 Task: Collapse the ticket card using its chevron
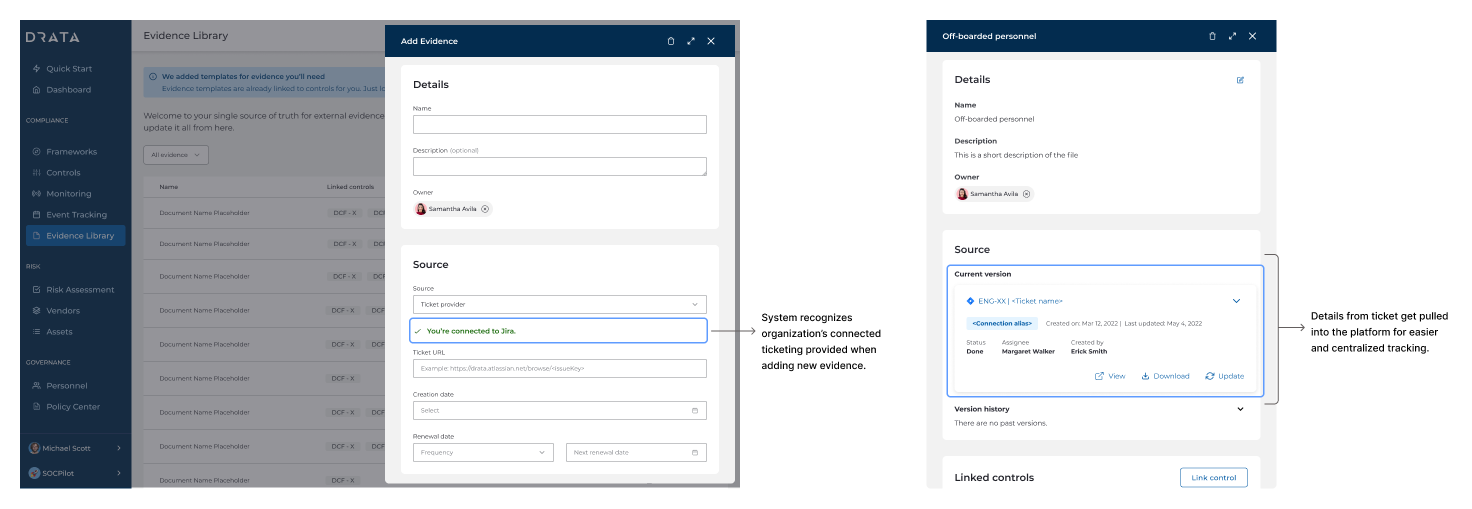pyautogui.click(x=1236, y=301)
